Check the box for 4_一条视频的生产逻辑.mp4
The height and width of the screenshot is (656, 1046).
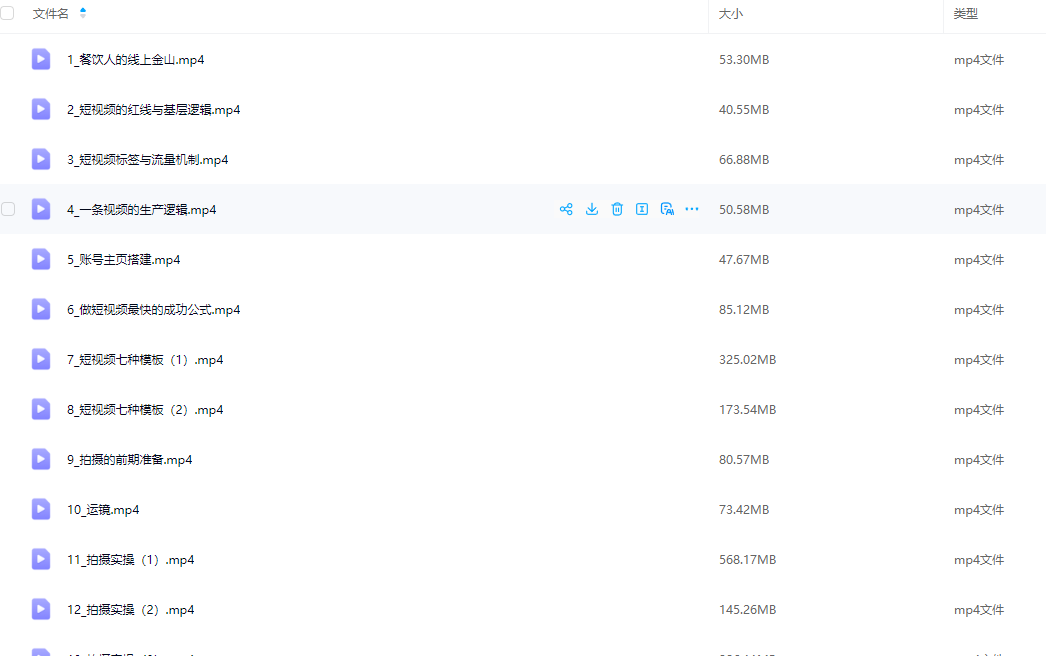(8, 209)
